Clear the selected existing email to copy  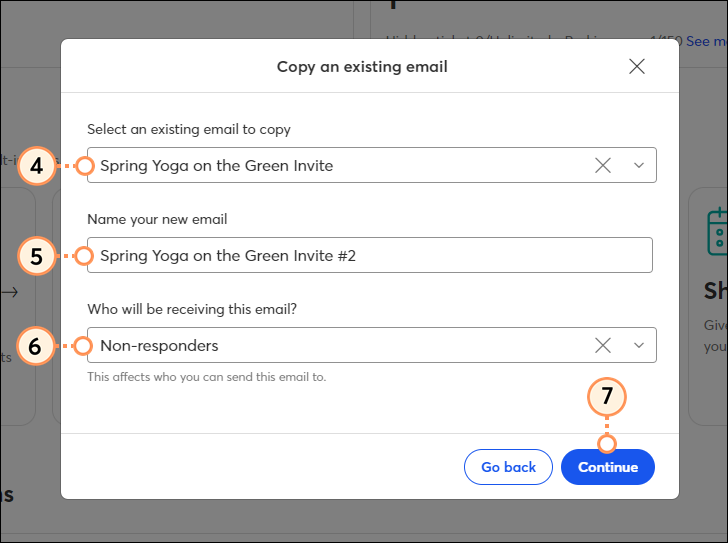coord(603,165)
